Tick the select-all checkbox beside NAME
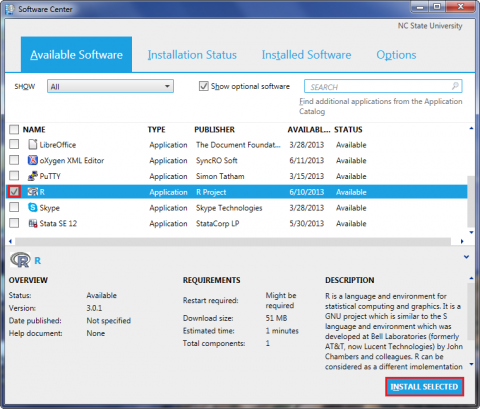 (14, 129)
